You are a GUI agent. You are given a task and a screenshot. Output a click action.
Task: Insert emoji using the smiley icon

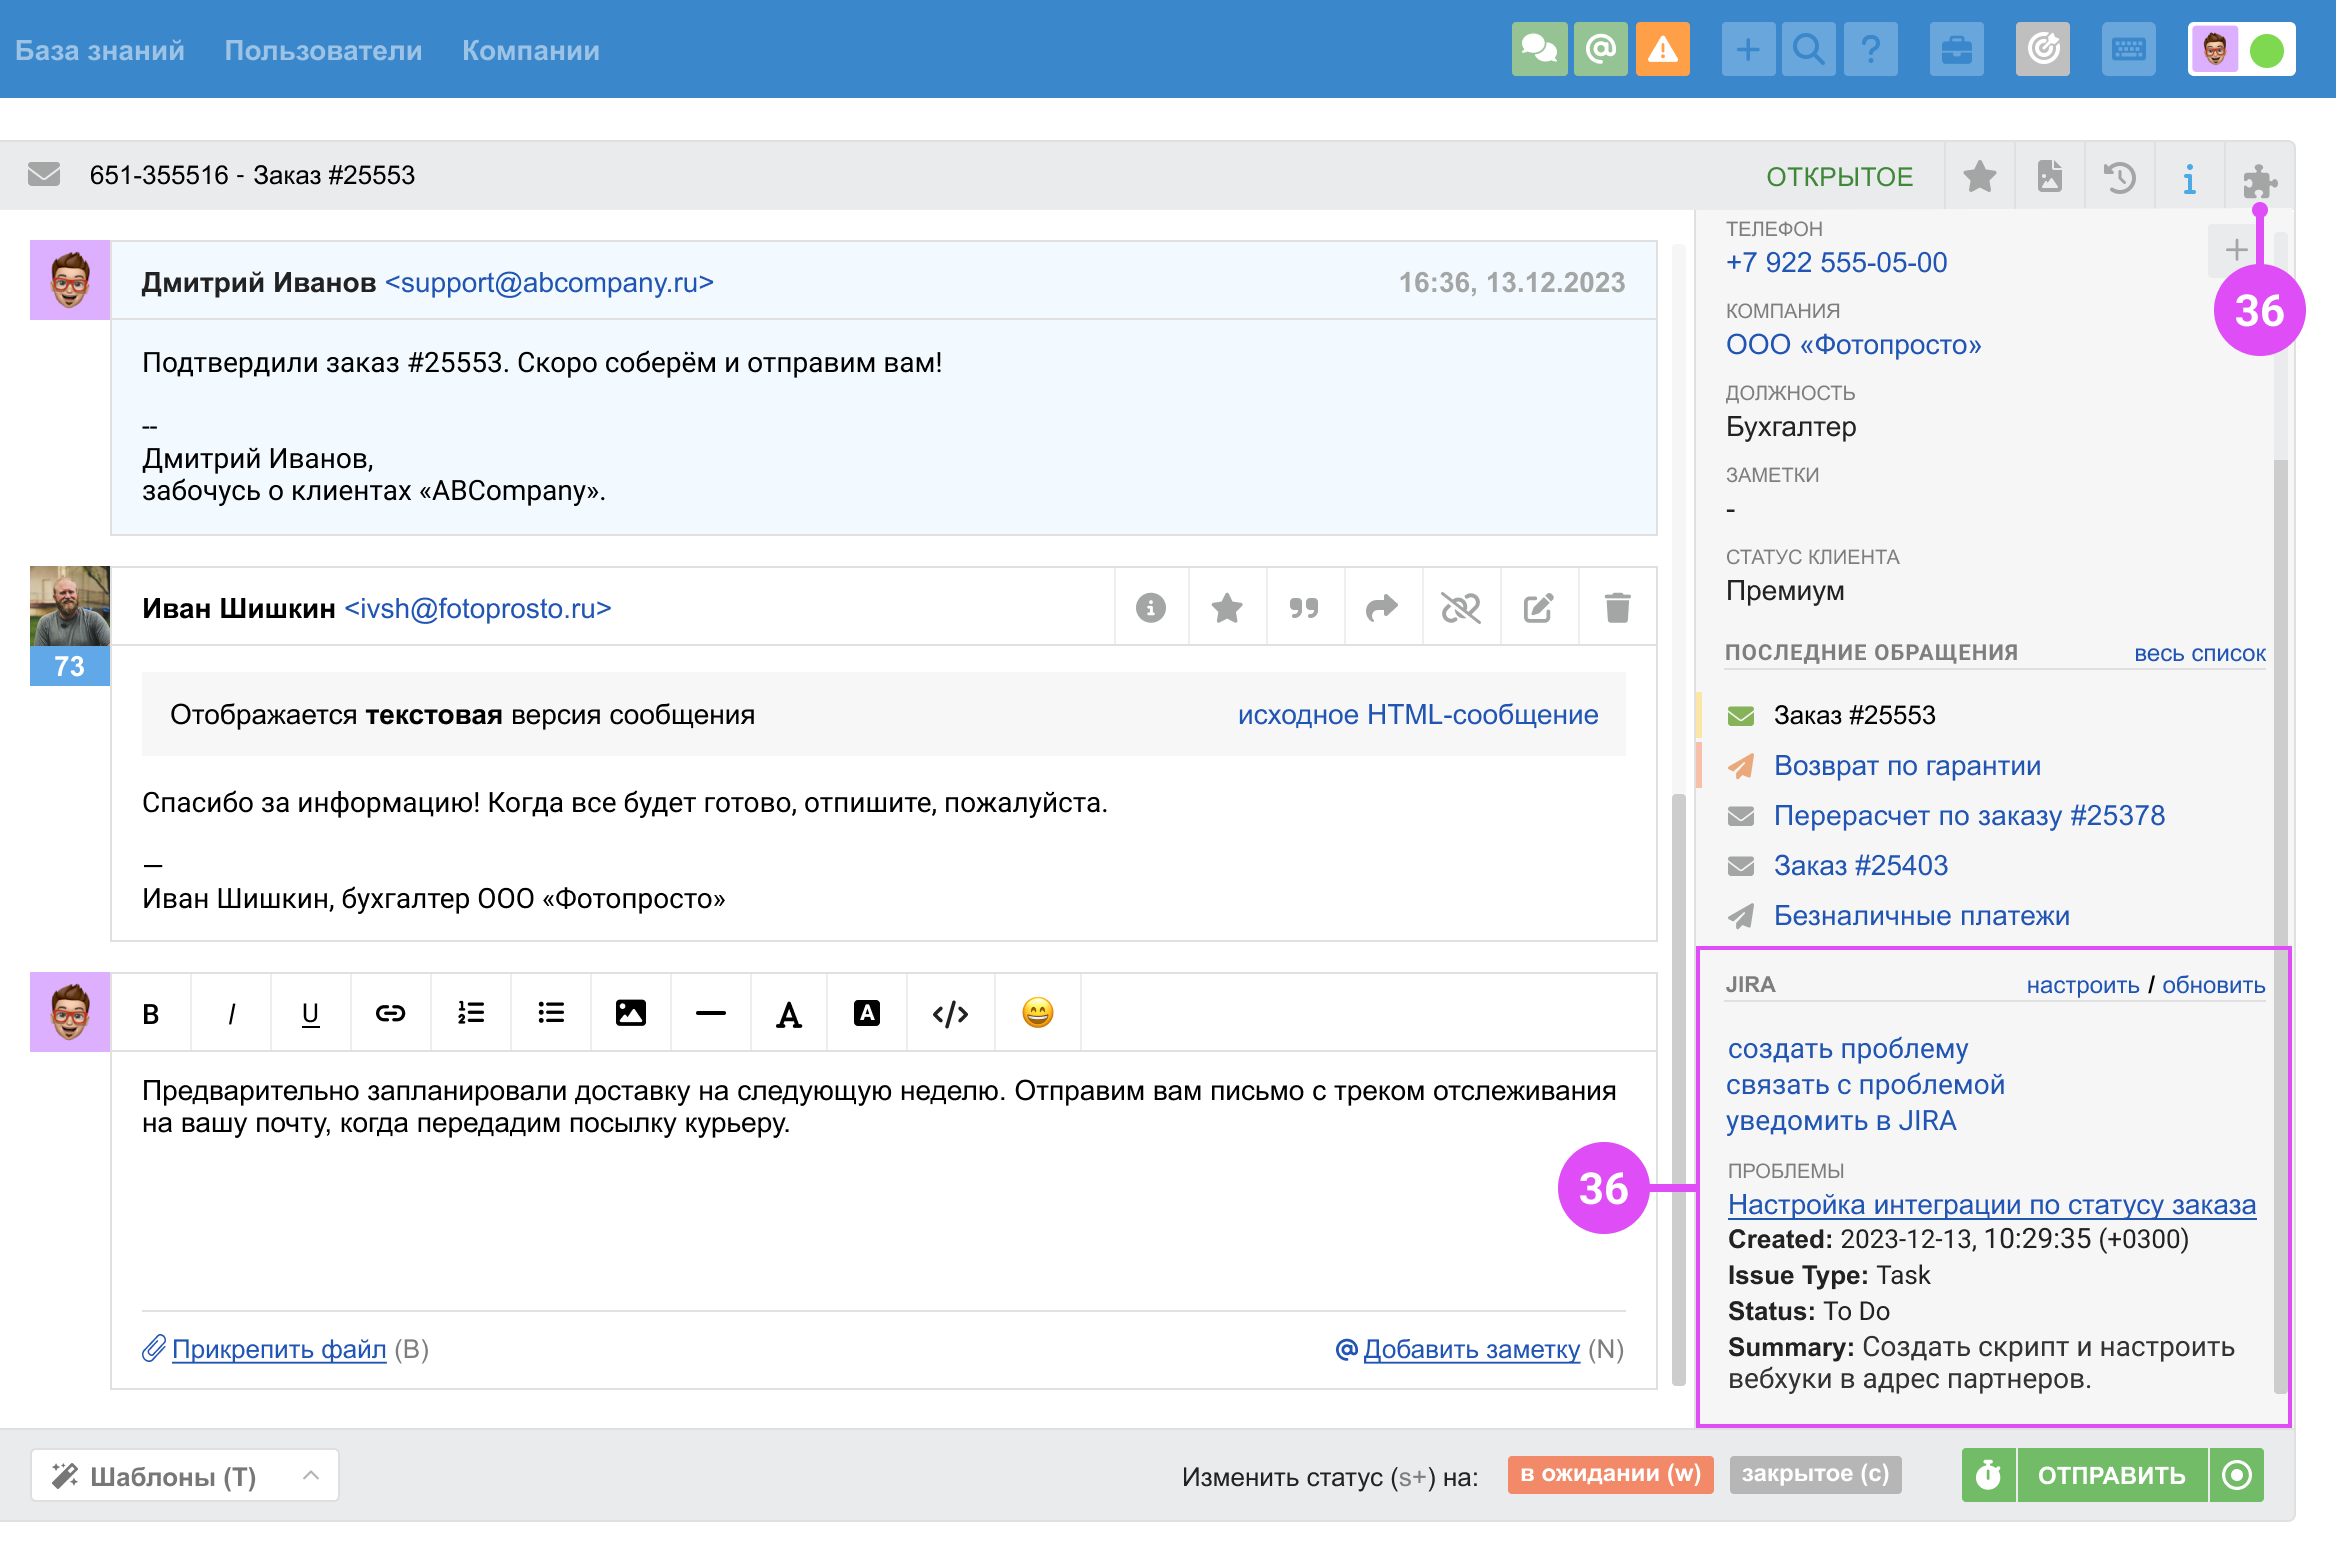click(1037, 1013)
